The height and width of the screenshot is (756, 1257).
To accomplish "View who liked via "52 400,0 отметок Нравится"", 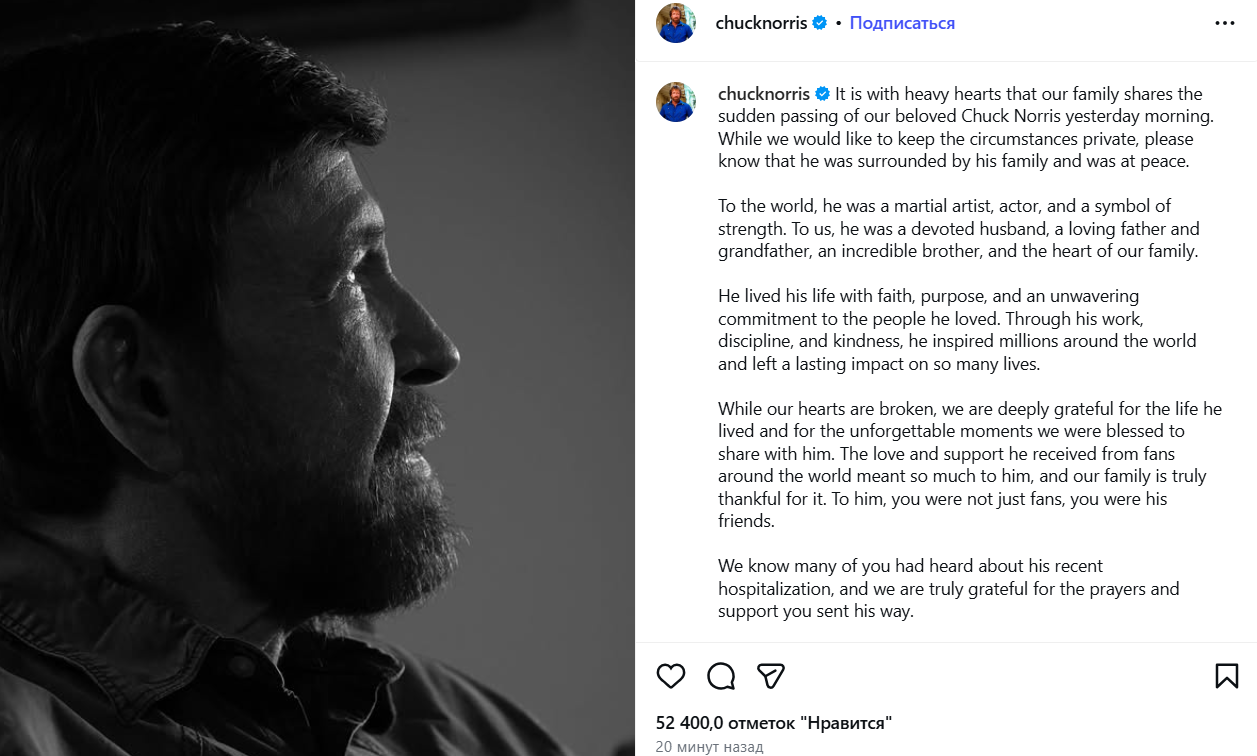I will [x=774, y=722].
